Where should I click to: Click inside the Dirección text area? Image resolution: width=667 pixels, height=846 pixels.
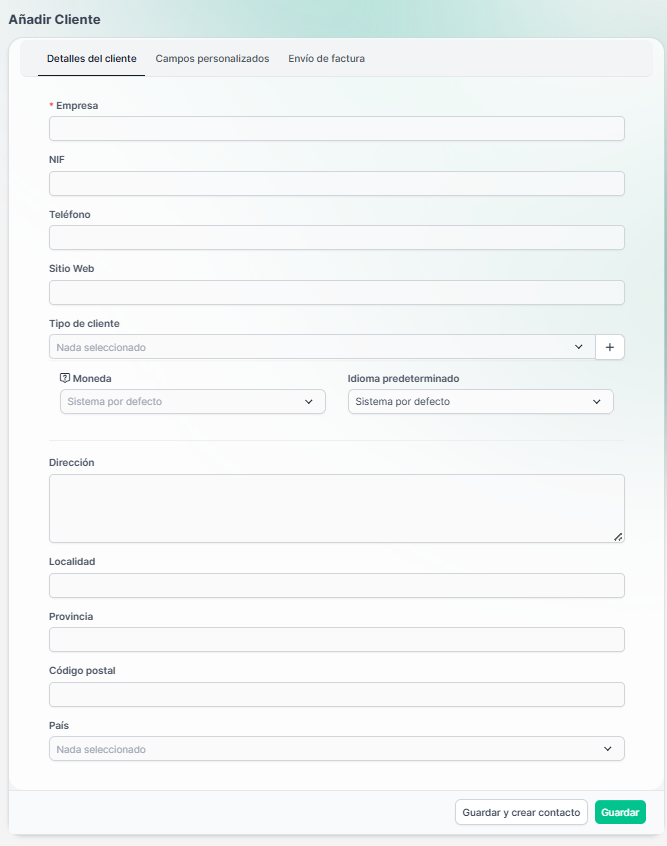pos(336,508)
